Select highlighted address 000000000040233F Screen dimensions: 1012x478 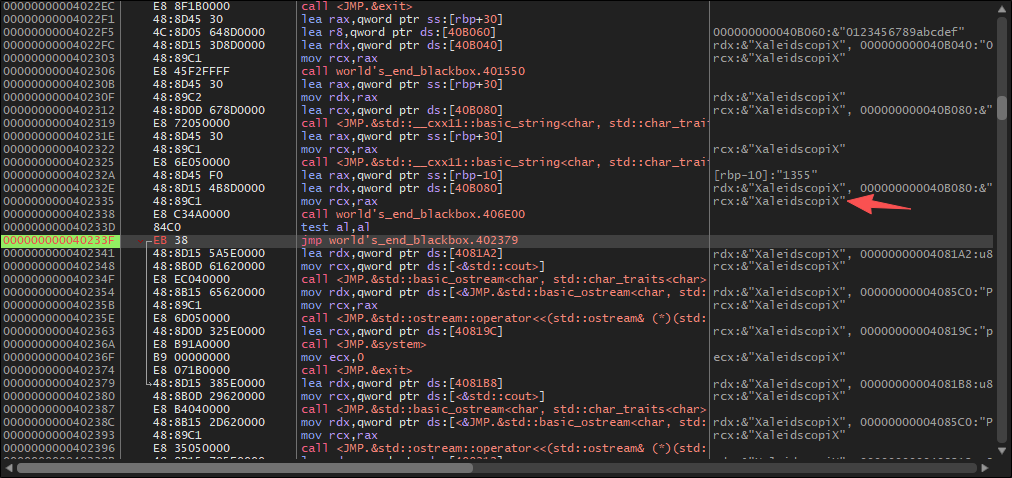pos(59,241)
